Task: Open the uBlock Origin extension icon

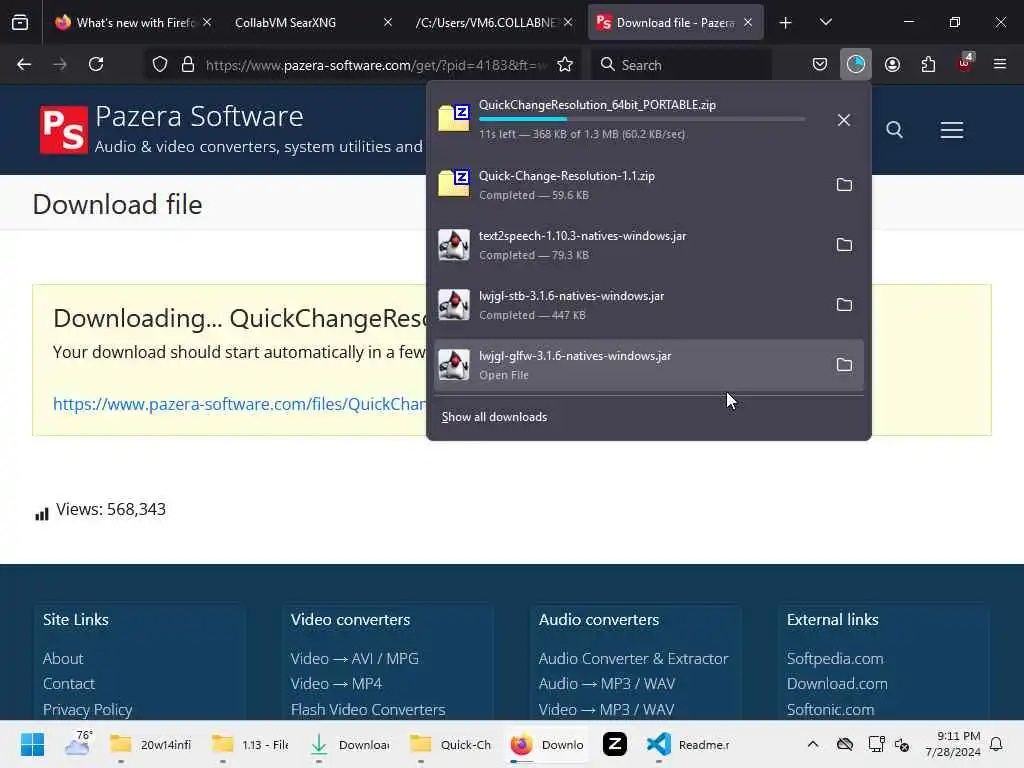Action: pos(965,63)
